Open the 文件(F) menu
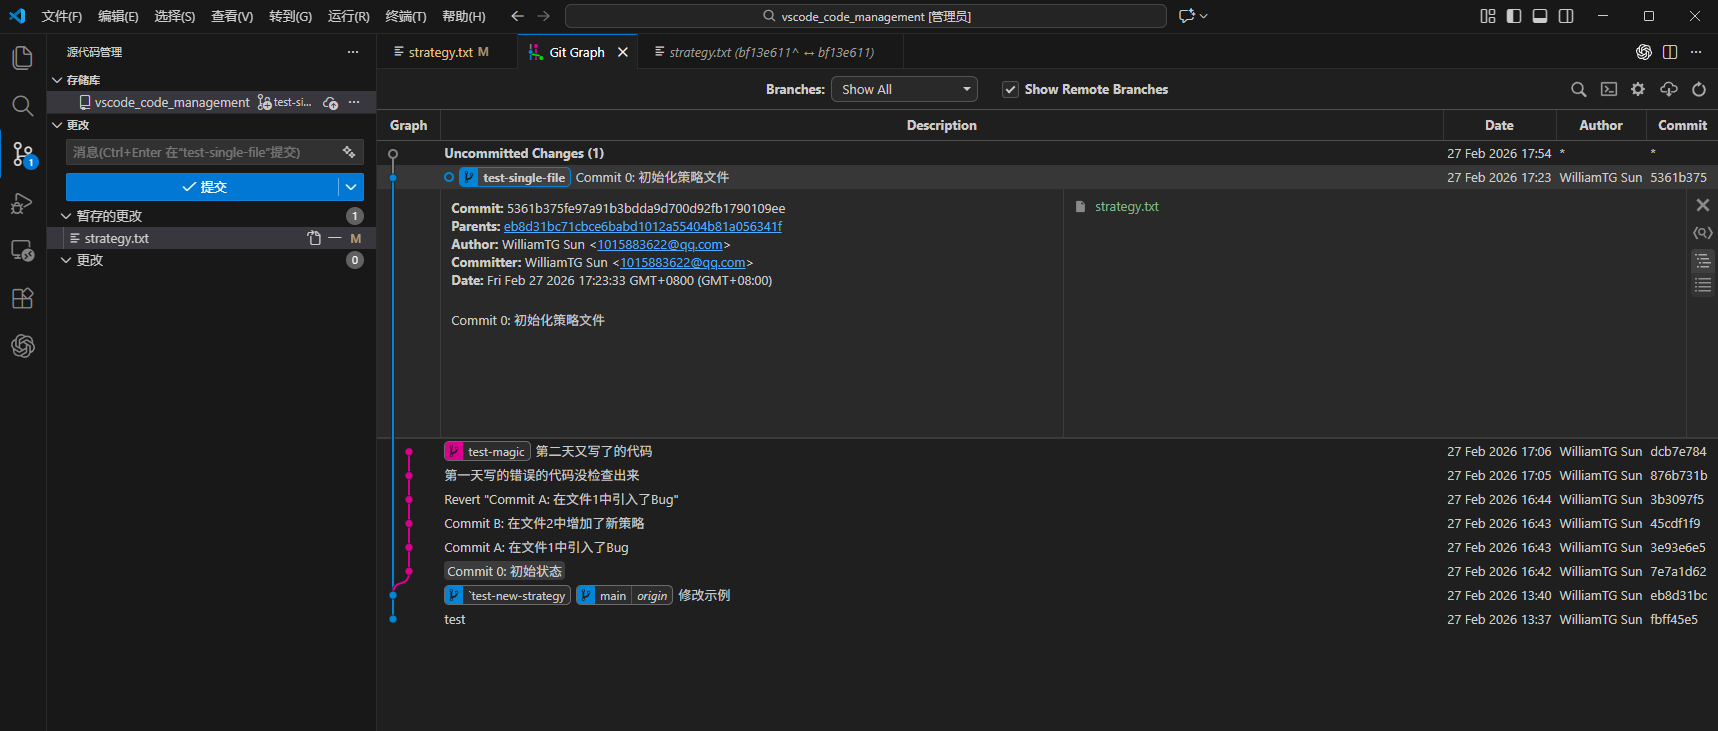Screen dimensions: 1718x731 pyautogui.click(x=62, y=16)
